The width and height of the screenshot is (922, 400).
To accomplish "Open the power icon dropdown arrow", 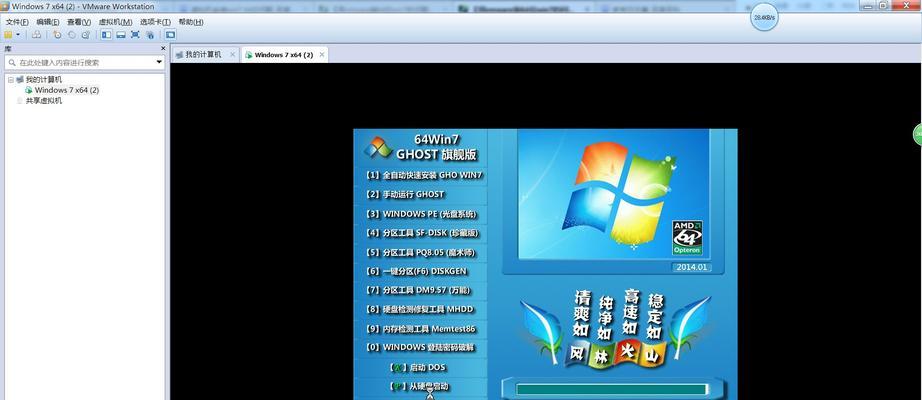I will (x=18, y=35).
